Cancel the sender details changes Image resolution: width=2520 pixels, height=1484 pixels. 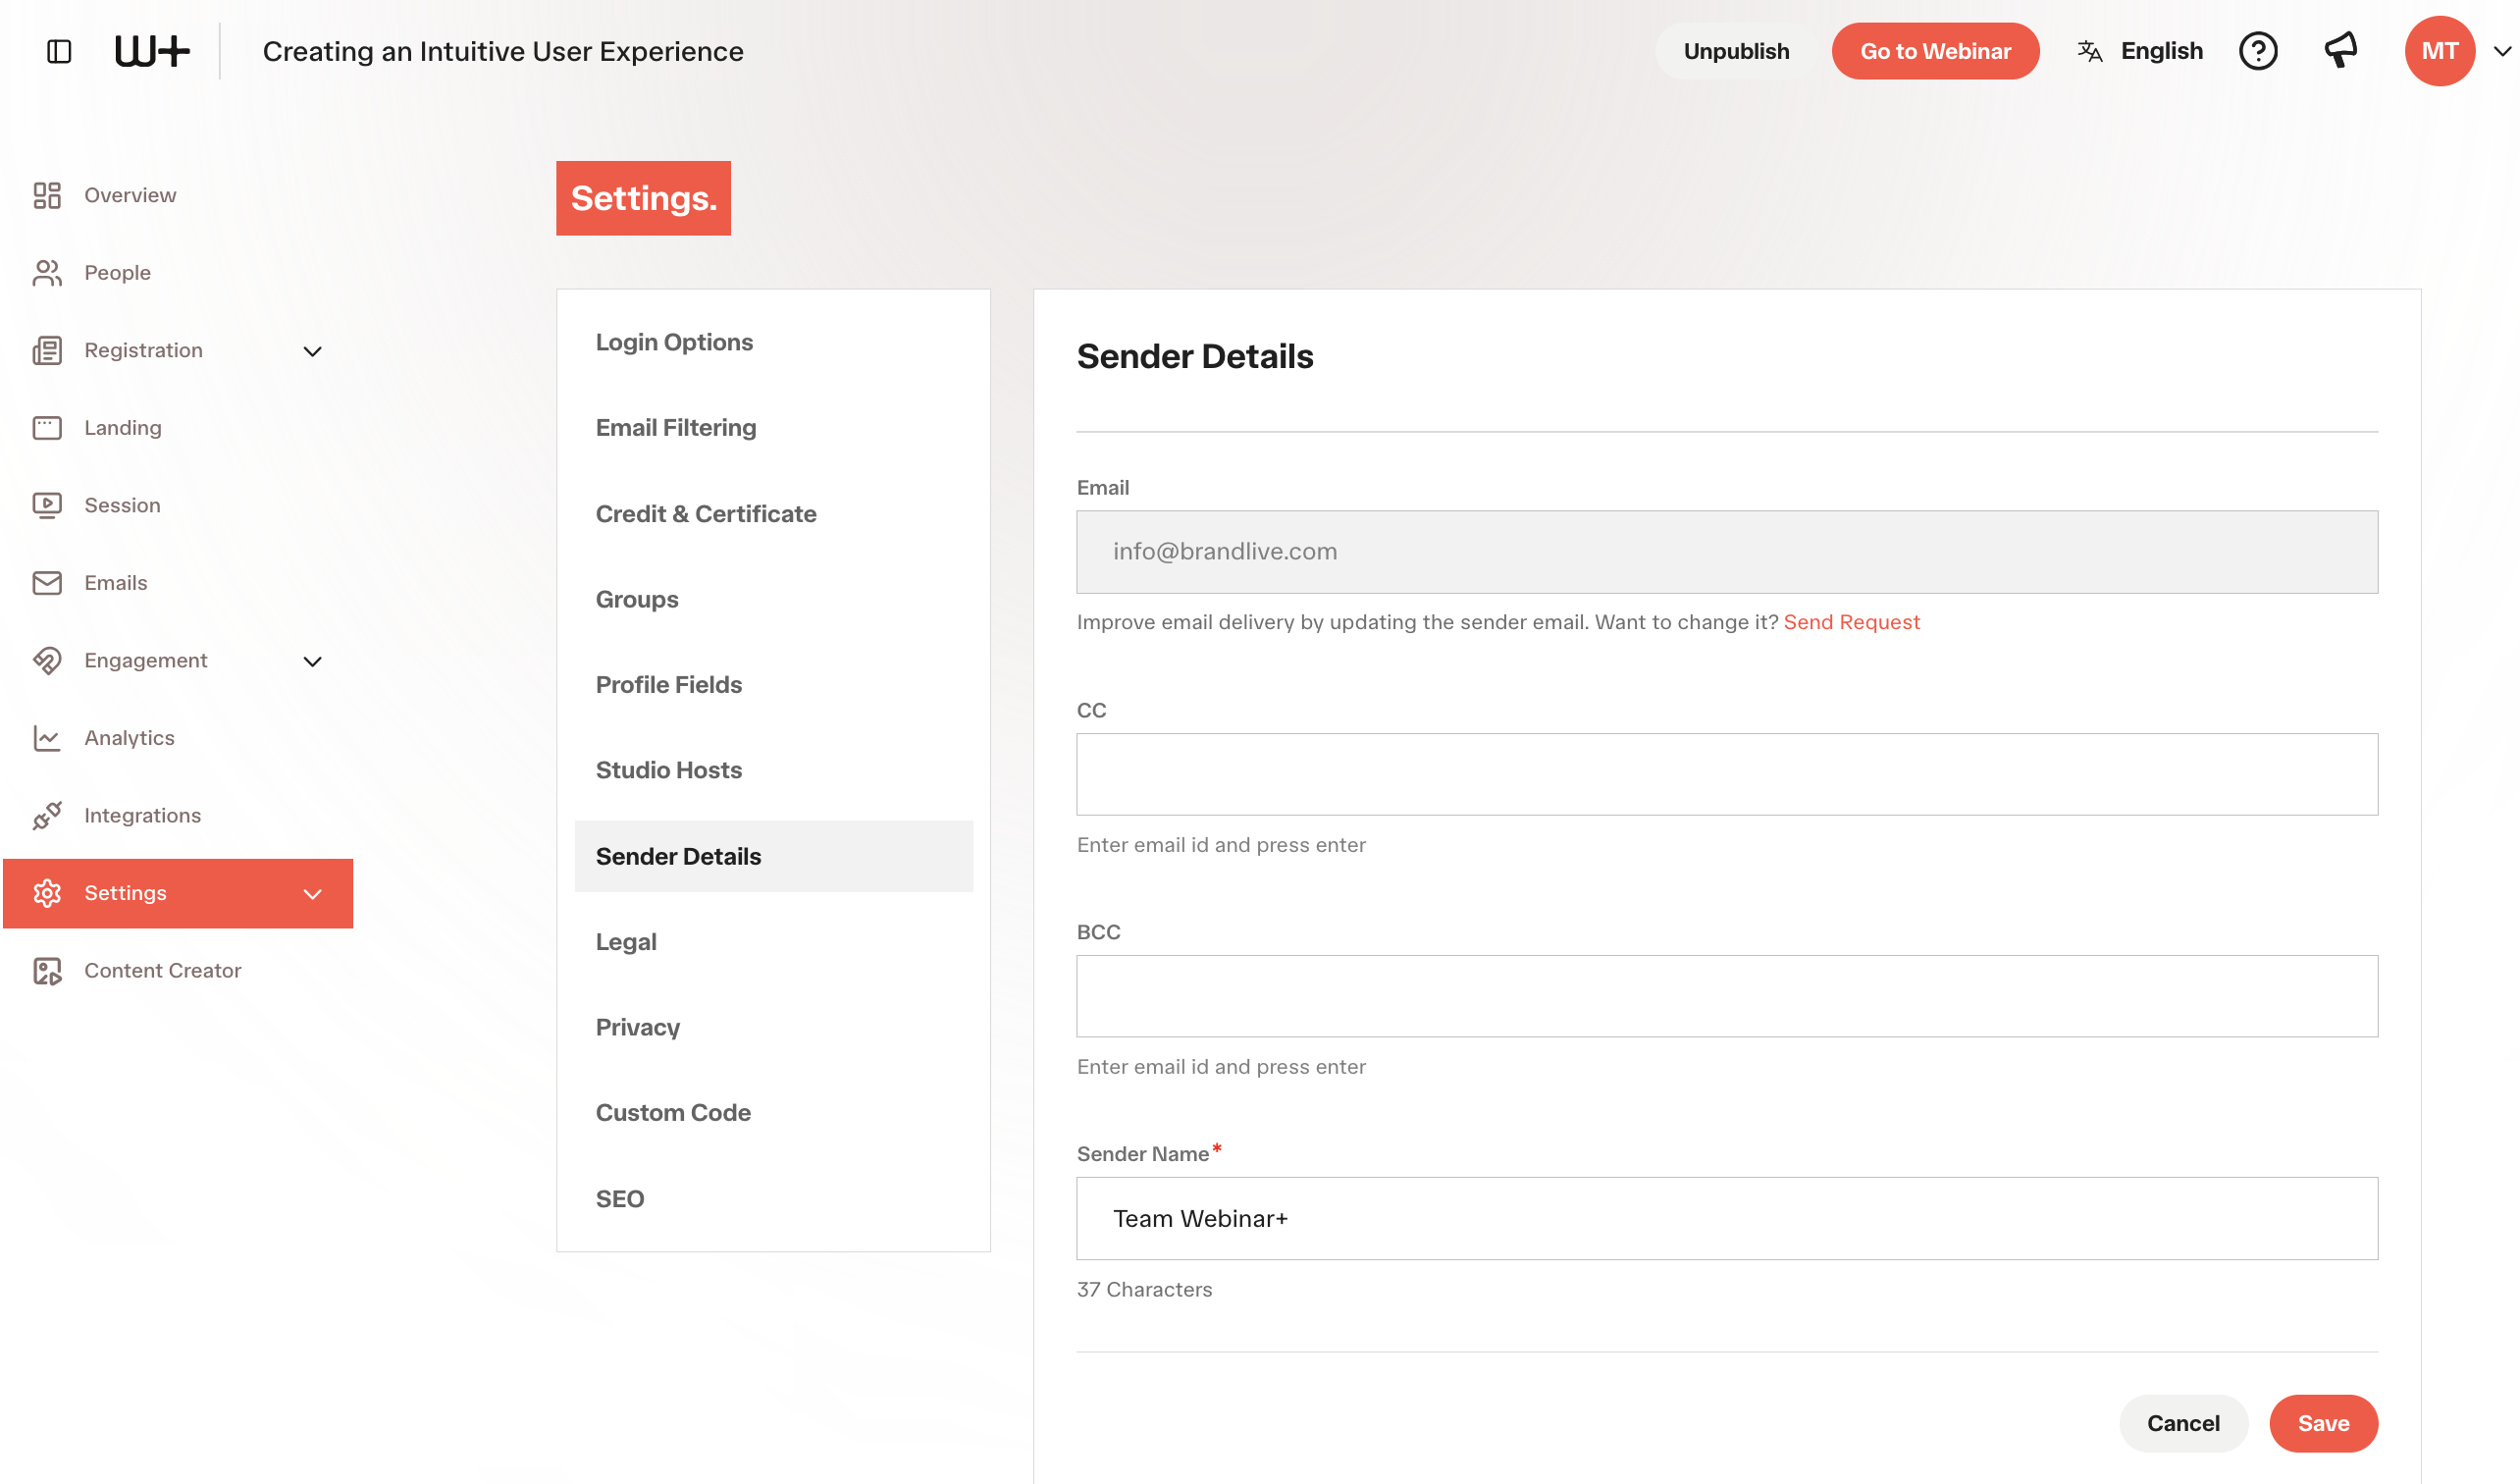tap(2183, 1423)
